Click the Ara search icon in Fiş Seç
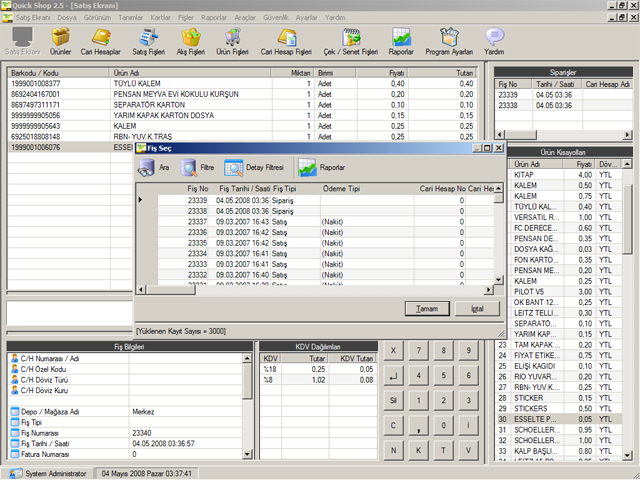 (x=146, y=168)
